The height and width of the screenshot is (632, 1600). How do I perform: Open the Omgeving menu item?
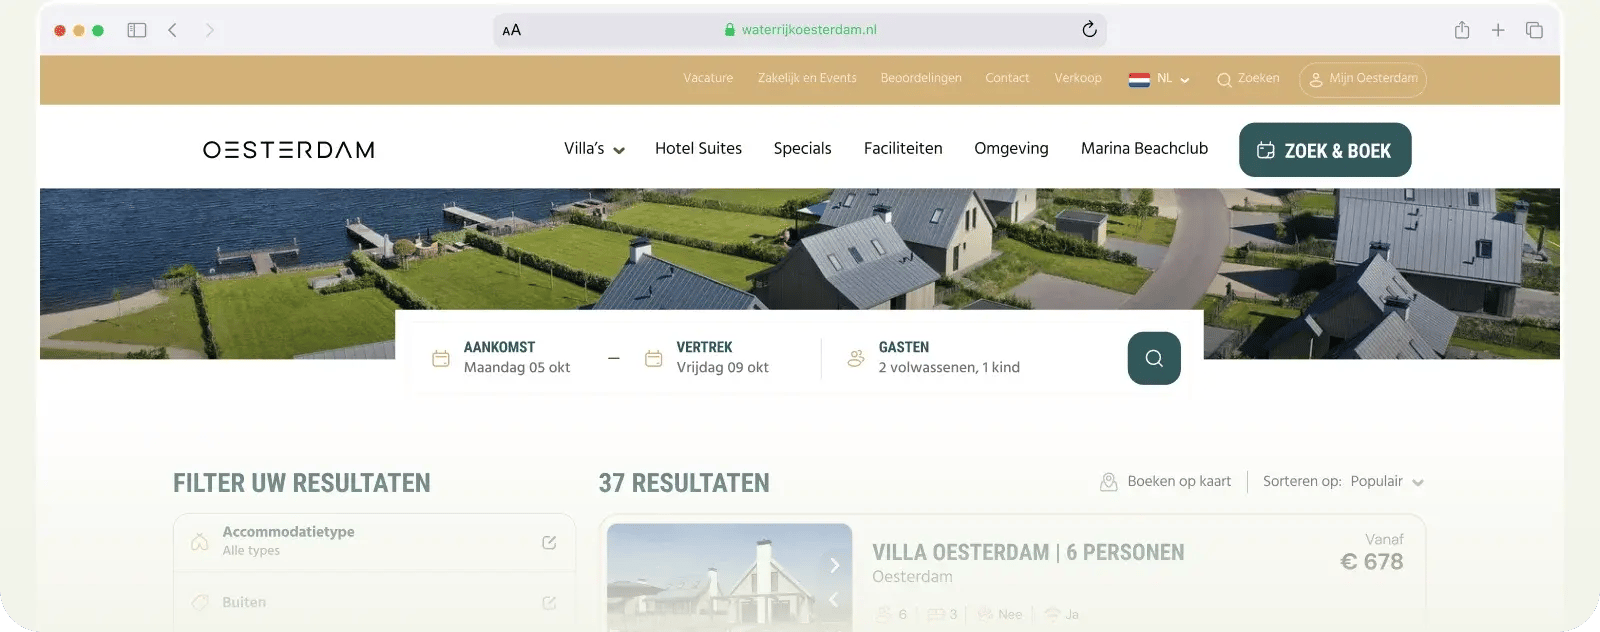1011,148
